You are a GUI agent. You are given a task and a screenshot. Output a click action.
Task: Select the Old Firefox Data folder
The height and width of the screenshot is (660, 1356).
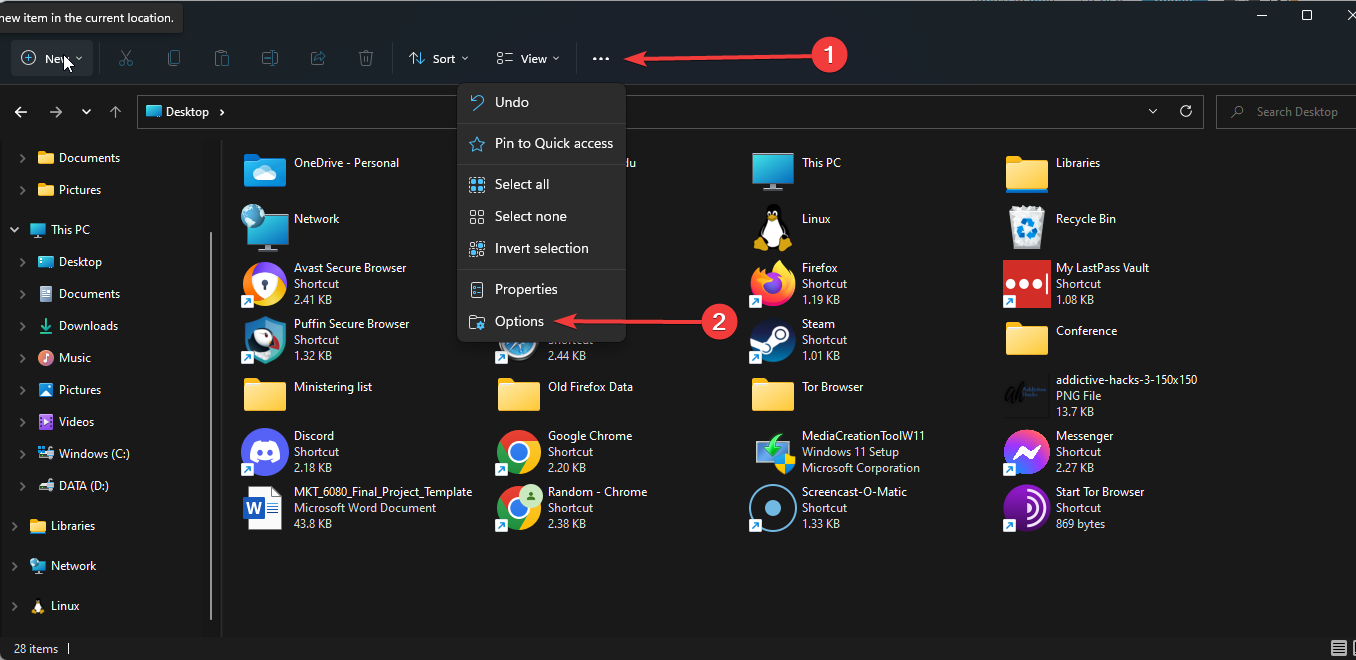[566, 394]
